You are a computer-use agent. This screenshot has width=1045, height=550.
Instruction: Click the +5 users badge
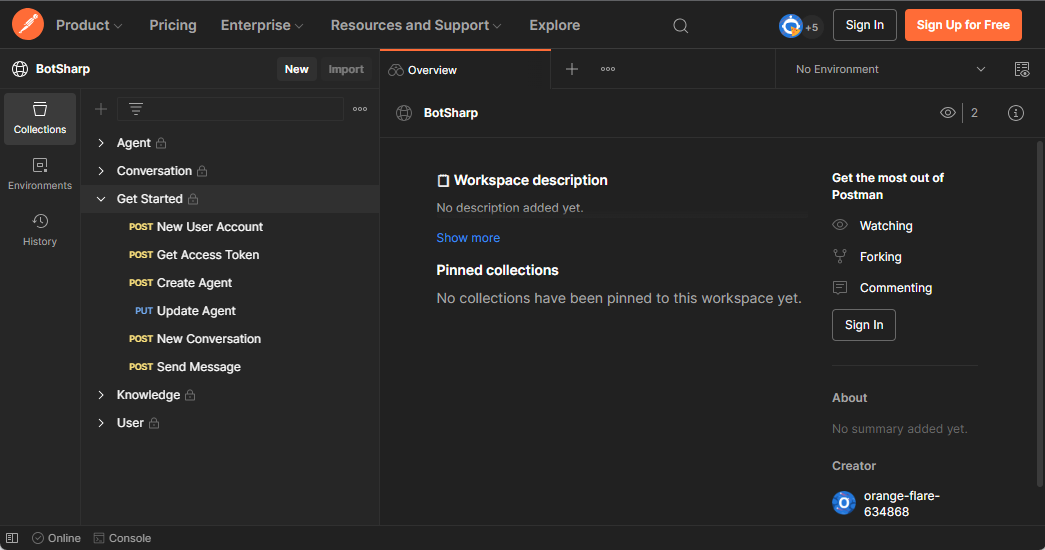(812, 27)
